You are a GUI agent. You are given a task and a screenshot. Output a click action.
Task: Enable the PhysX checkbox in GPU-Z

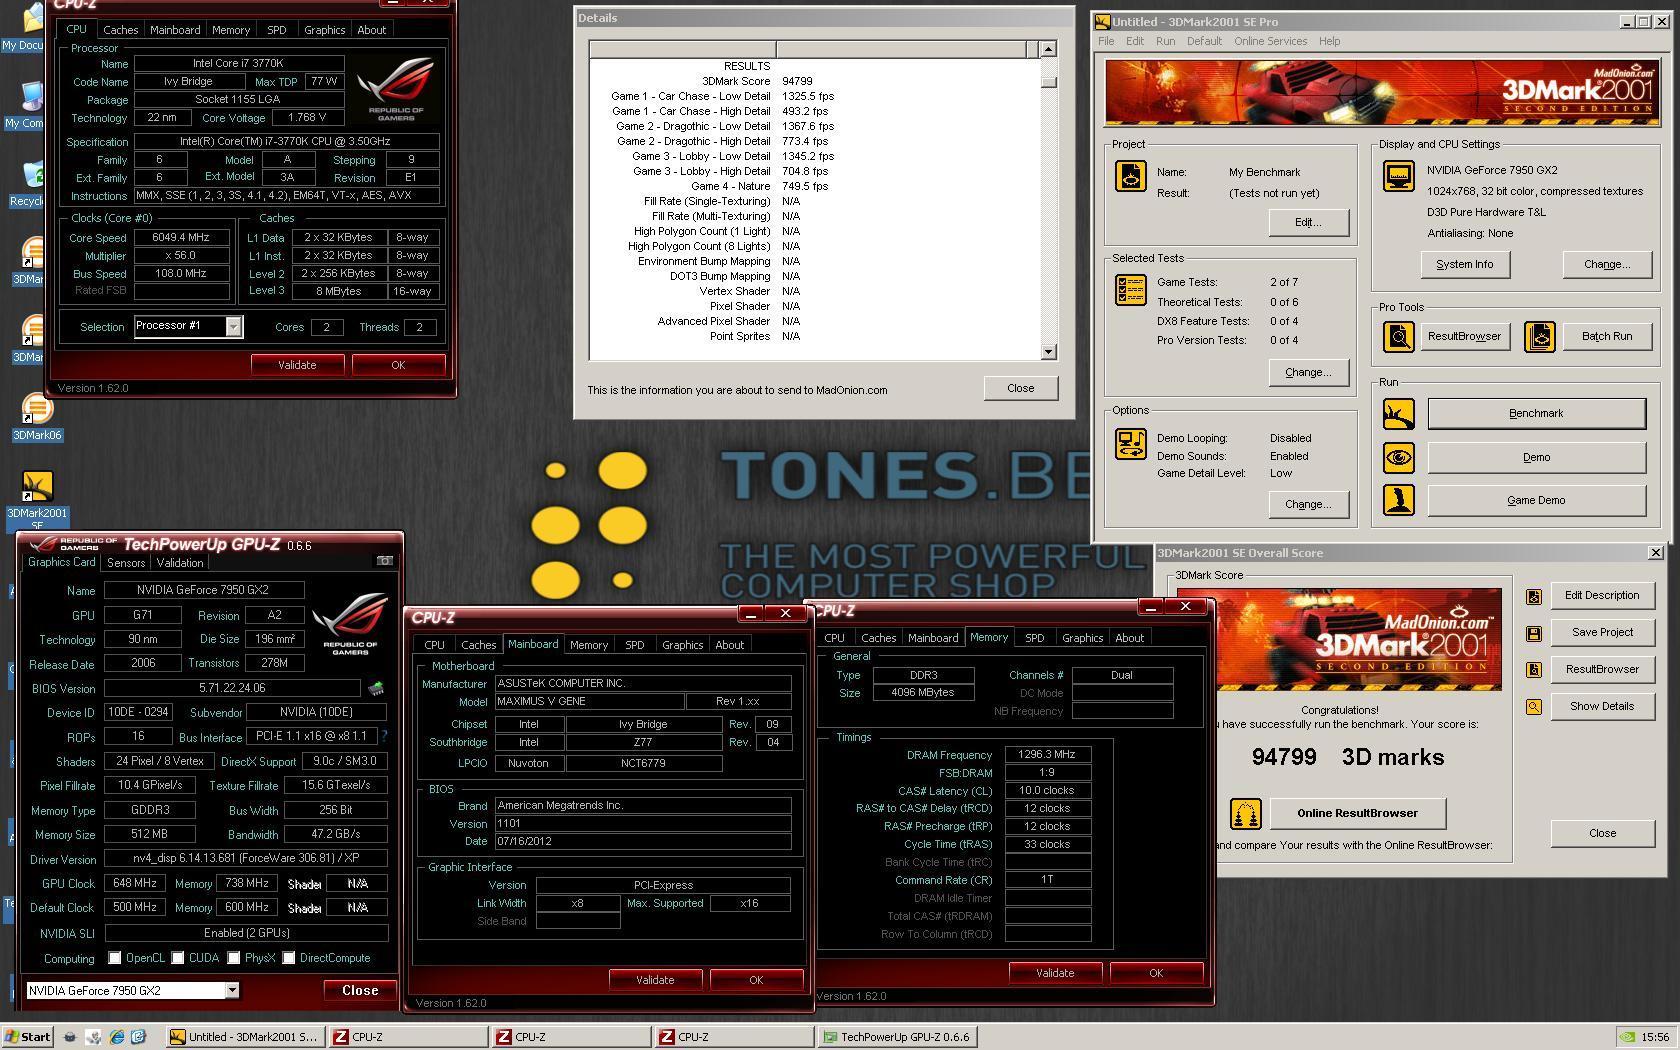pyautogui.click(x=233, y=958)
